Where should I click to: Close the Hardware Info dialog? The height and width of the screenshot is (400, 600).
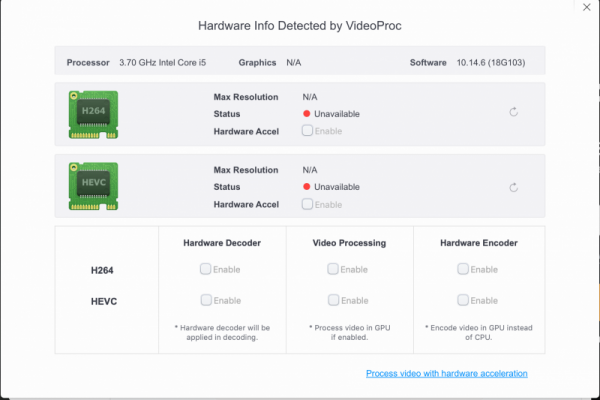pyautogui.click(x=586, y=9)
